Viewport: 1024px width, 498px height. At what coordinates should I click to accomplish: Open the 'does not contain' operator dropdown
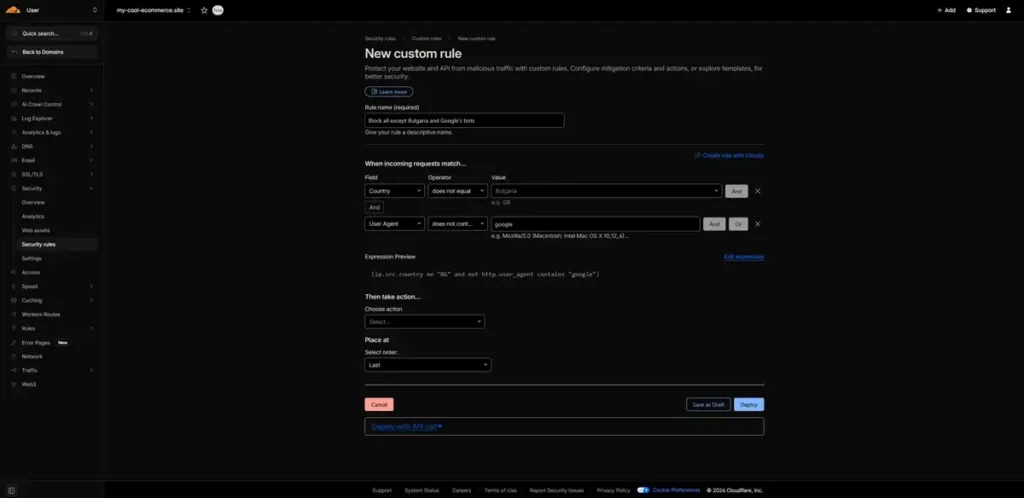[458, 224]
